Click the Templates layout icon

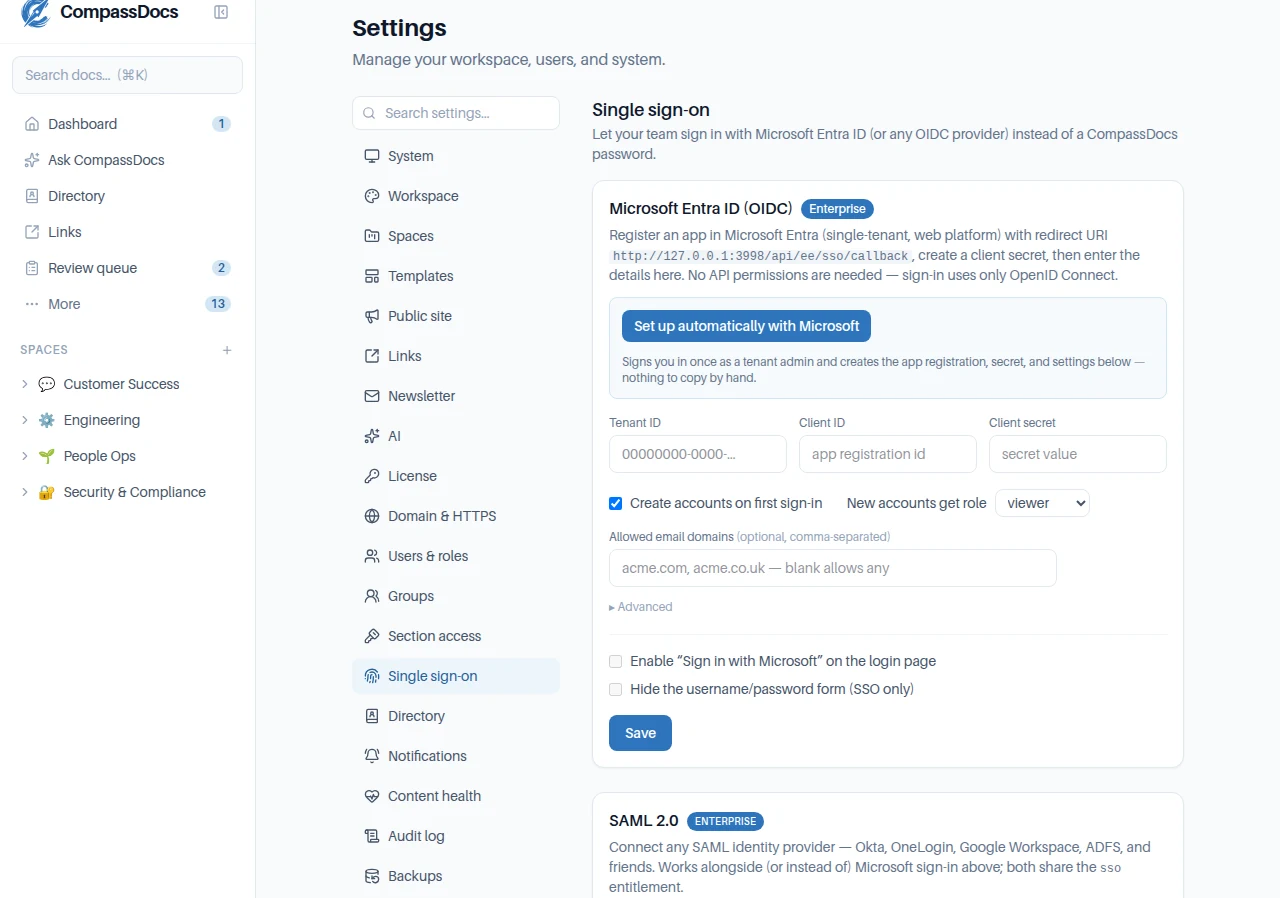tap(372, 276)
